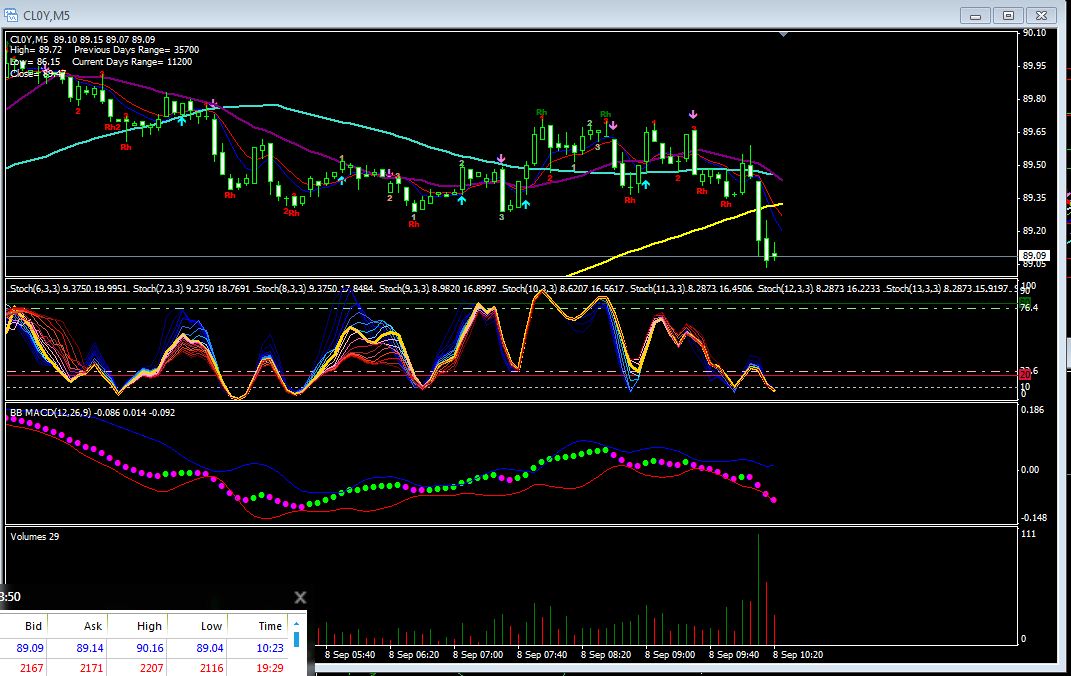Click the 8 Sep 10:20 time axis label

[798, 654]
